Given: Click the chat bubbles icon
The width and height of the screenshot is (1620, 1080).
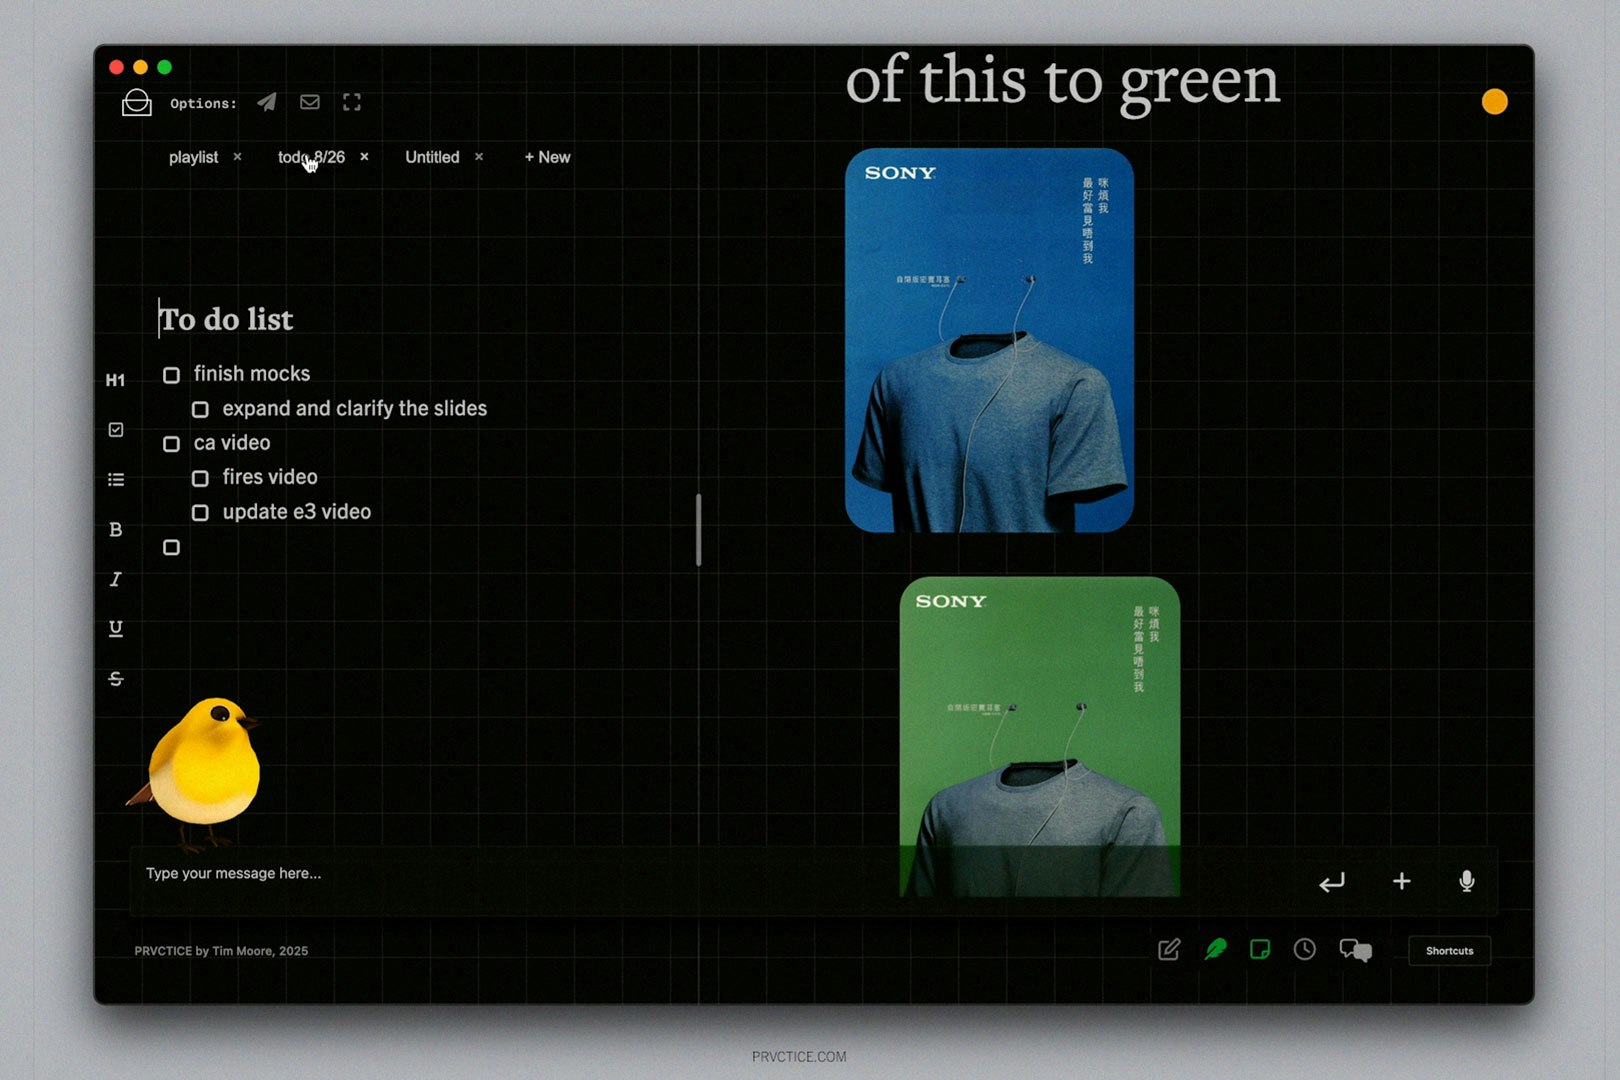Looking at the screenshot, I should 1356,950.
